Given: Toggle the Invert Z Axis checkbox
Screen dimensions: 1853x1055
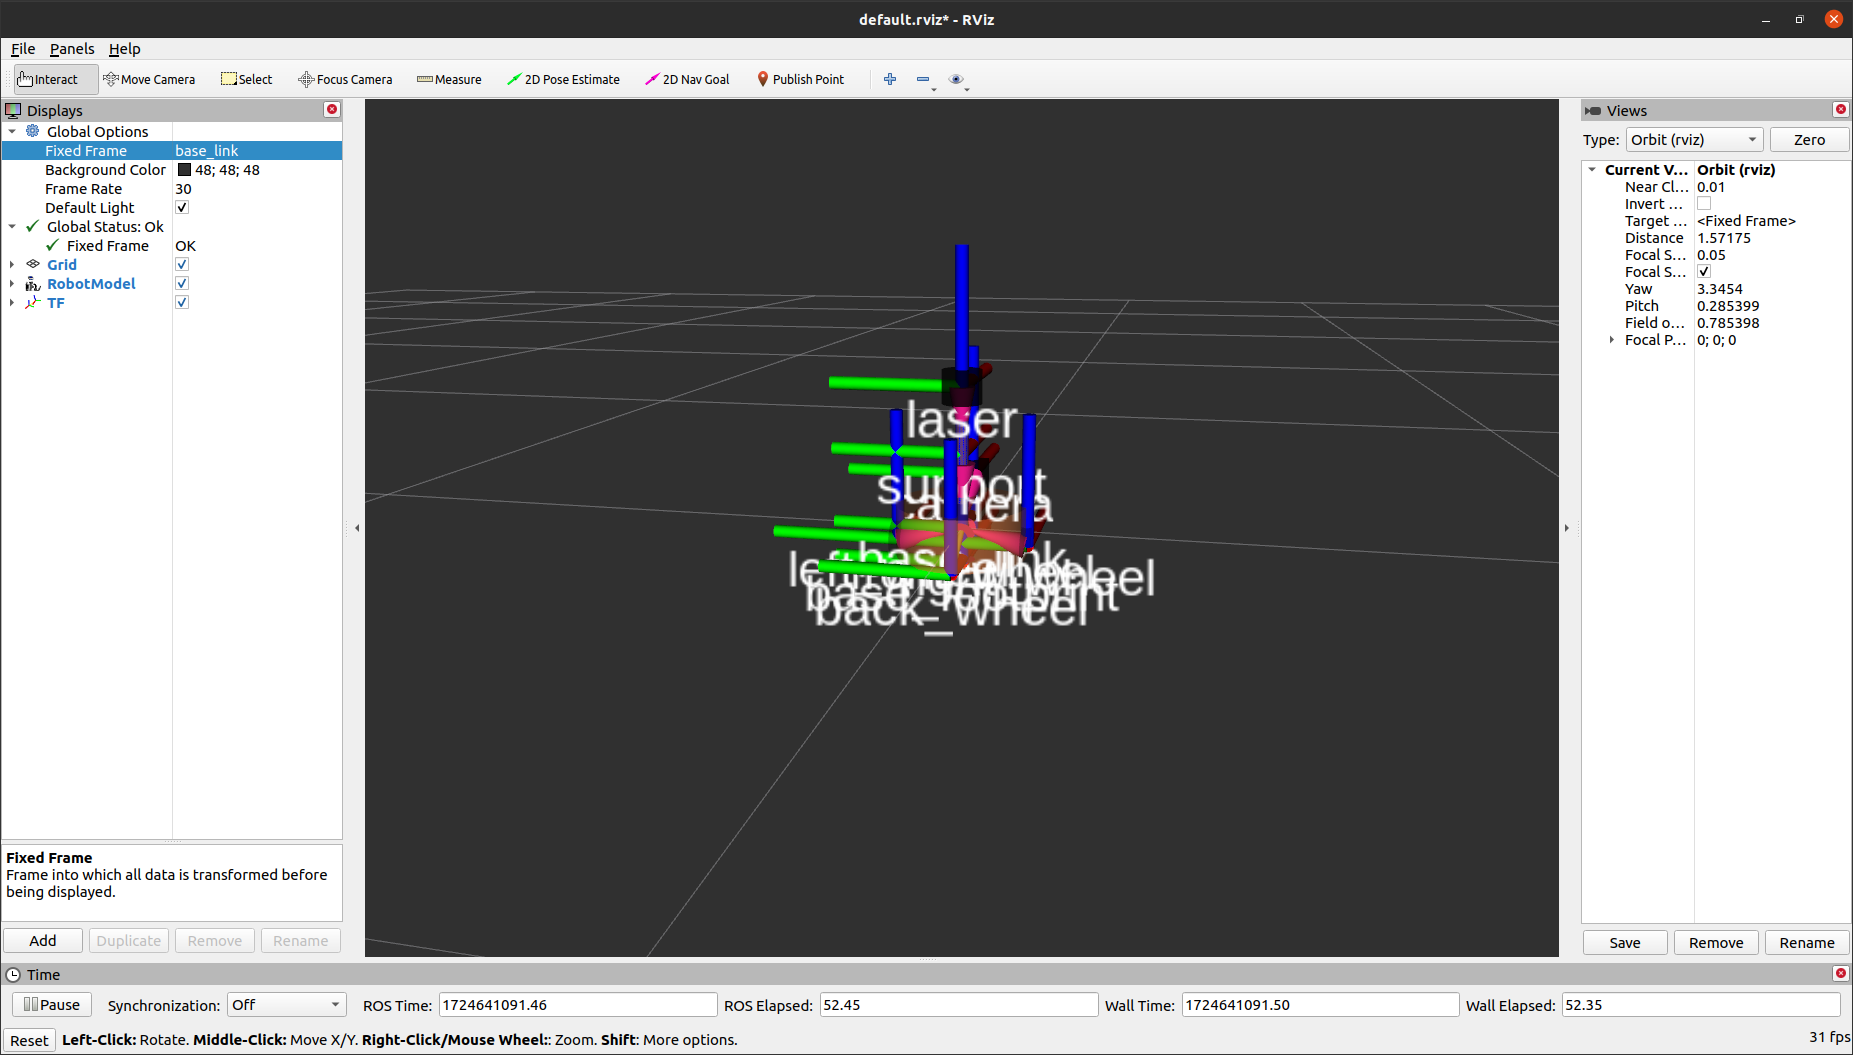Looking at the screenshot, I should pos(1704,204).
